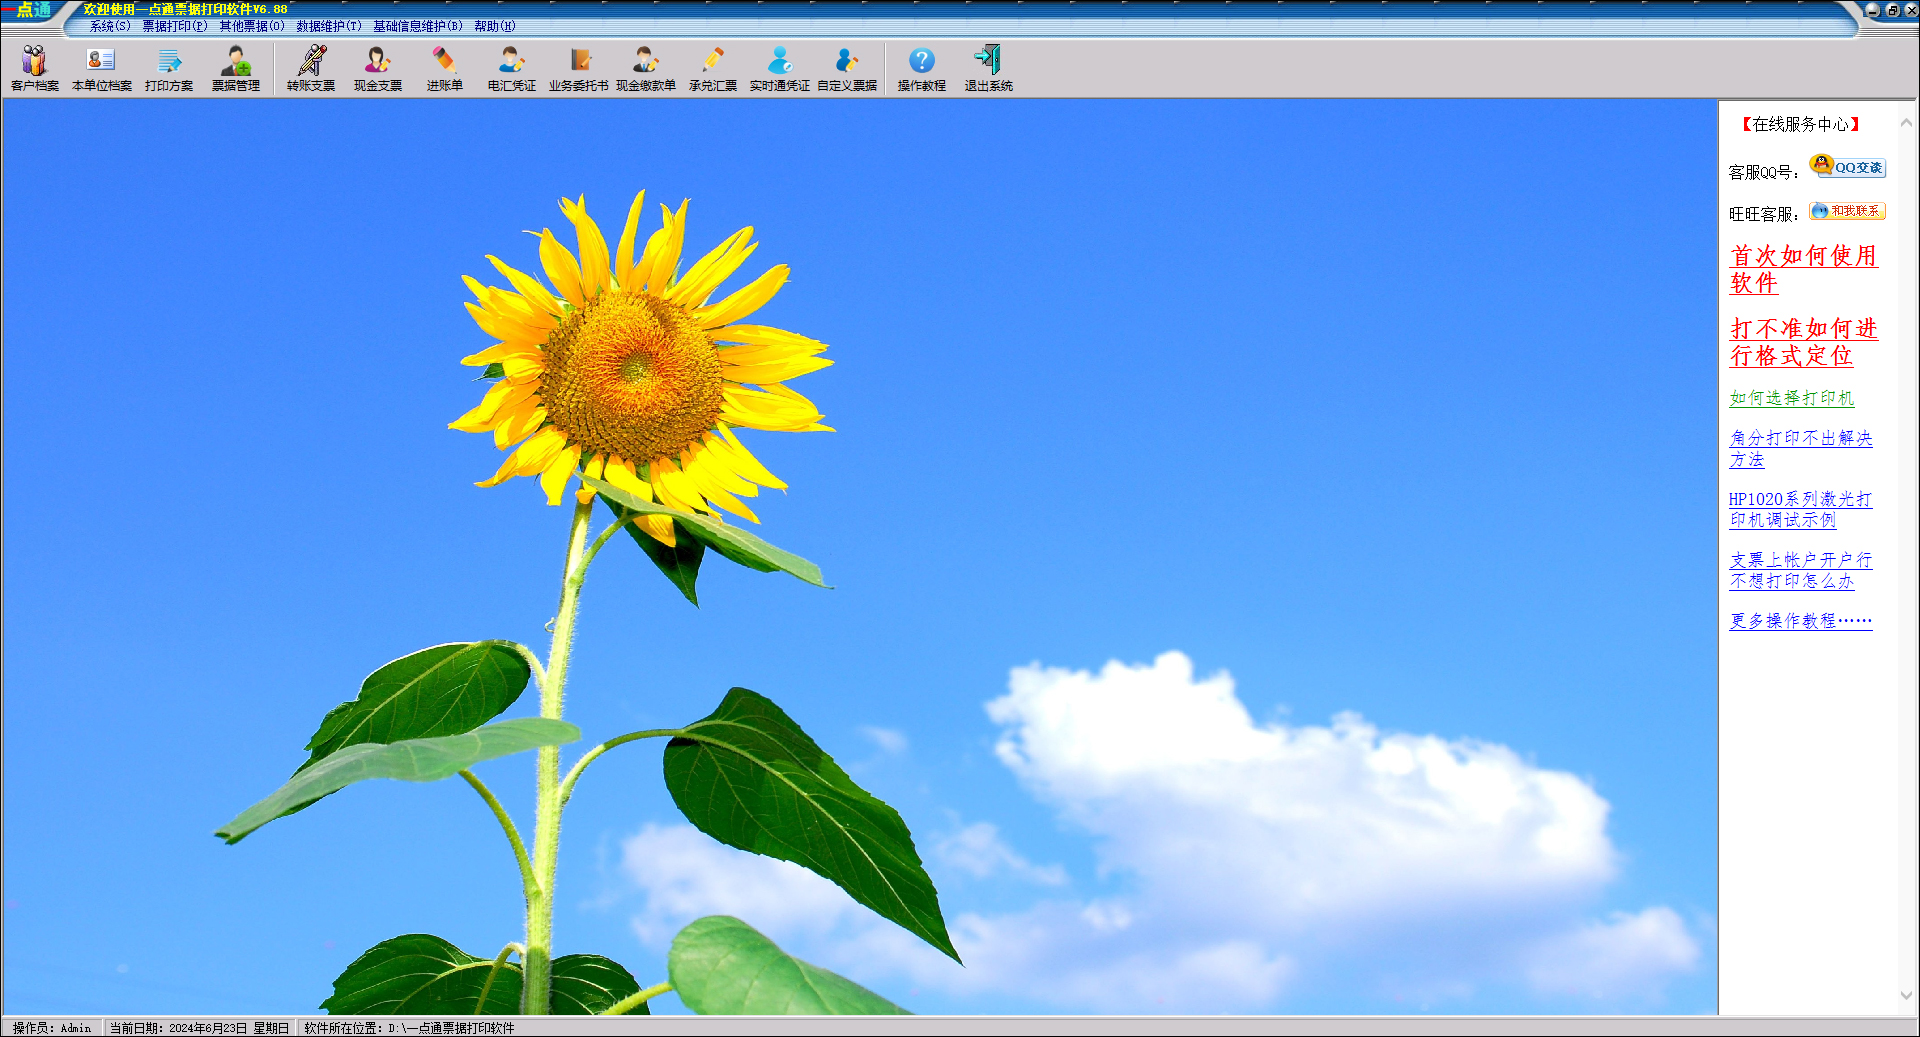Click the 【在线服务中心】 heading

[1800, 124]
